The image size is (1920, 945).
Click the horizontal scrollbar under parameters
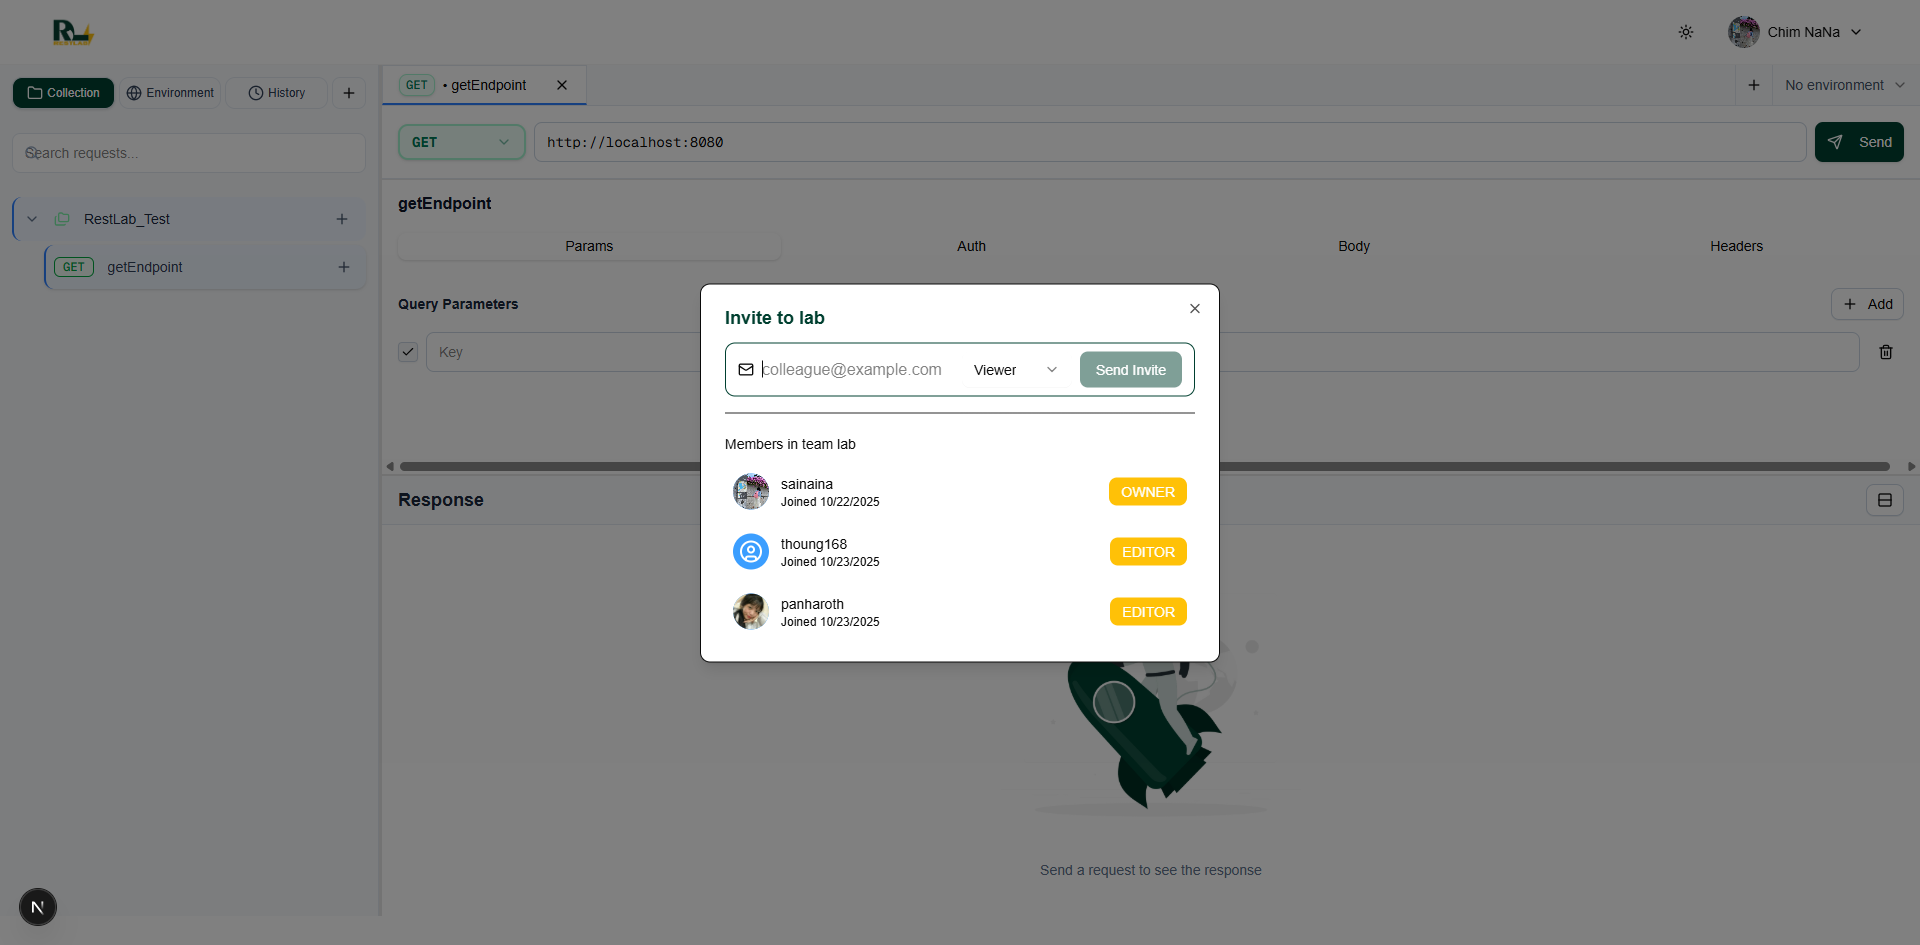tap(1144, 466)
